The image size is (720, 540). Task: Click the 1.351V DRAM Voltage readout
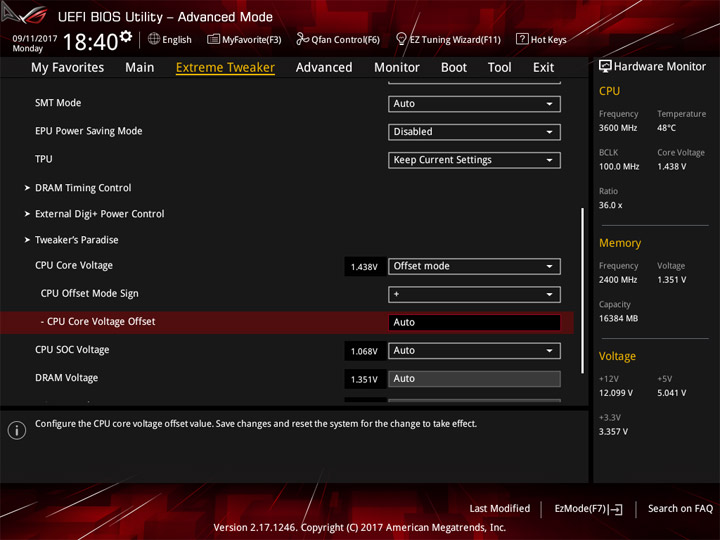(x=365, y=379)
